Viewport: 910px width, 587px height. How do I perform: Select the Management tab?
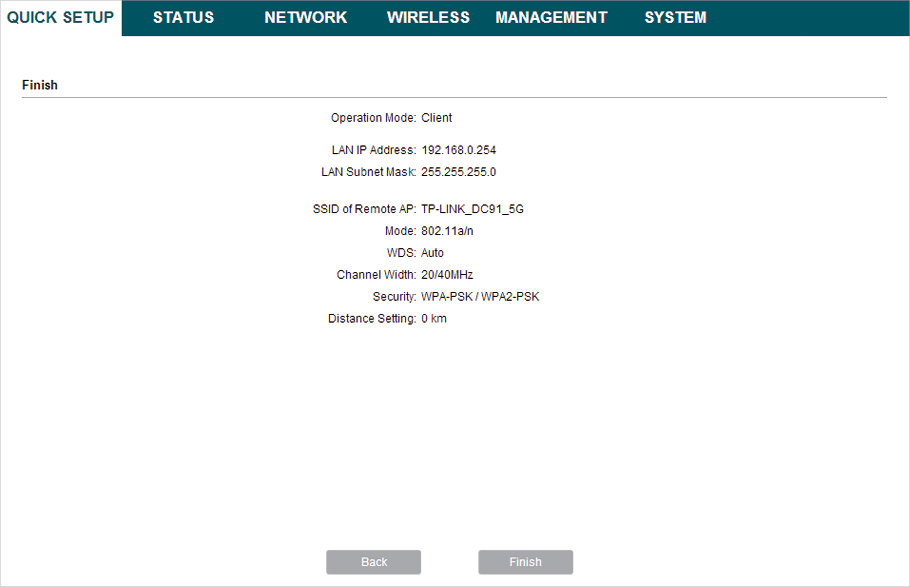[551, 18]
